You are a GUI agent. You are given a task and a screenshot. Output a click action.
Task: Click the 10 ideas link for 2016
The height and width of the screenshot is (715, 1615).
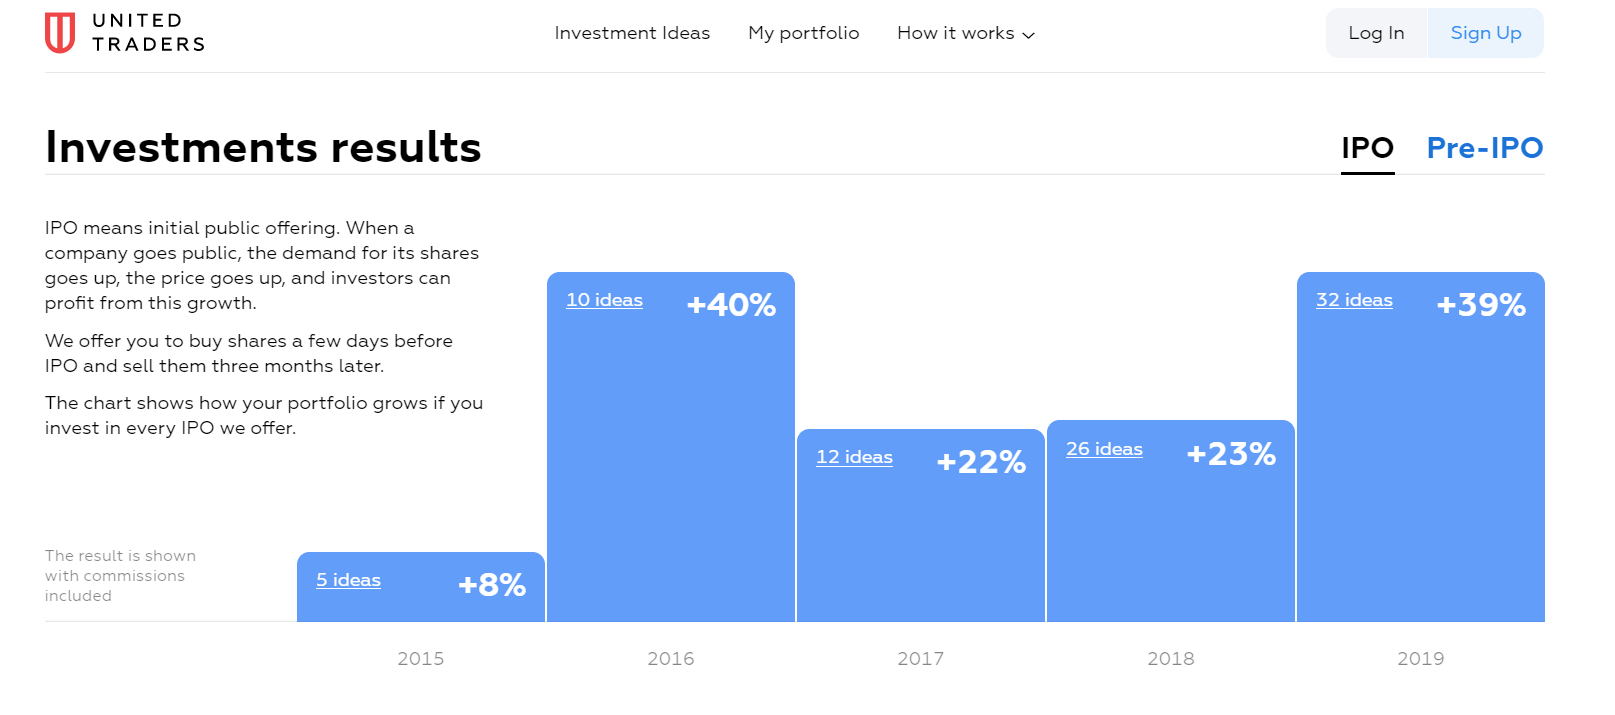[x=604, y=300]
